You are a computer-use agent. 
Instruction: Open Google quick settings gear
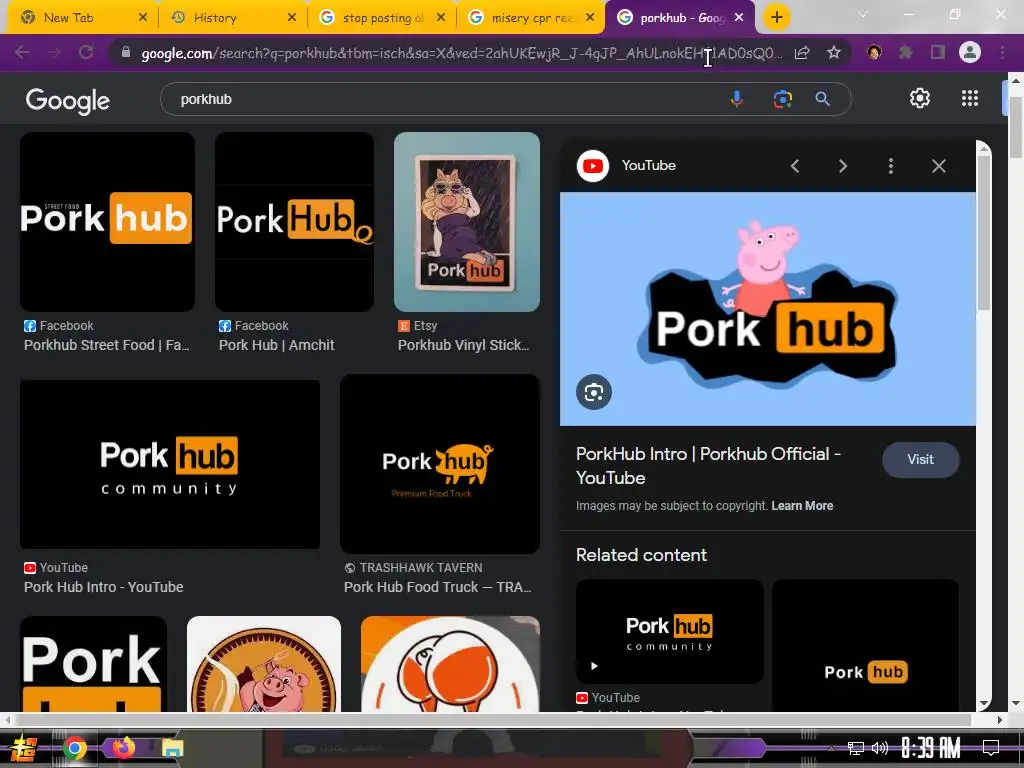[x=920, y=99]
